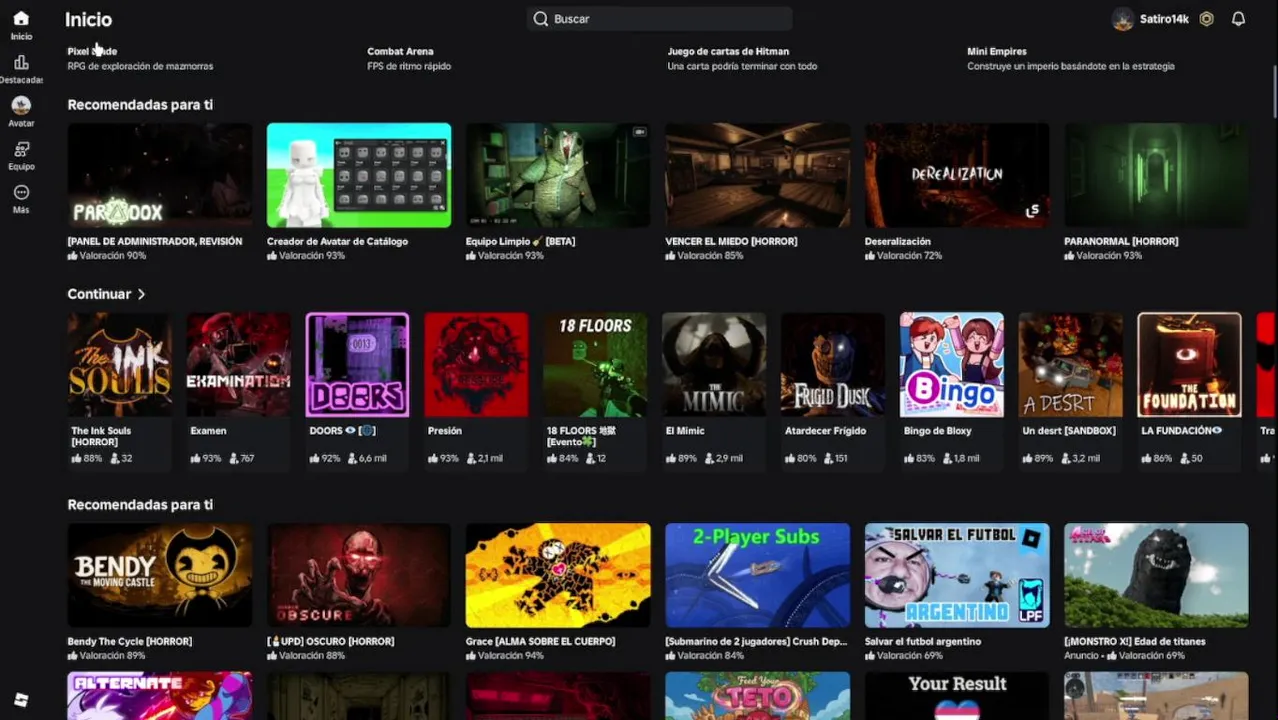Open the Robux hexagon icon
This screenshot has height=720, width=1278.
coord(1207,19)
